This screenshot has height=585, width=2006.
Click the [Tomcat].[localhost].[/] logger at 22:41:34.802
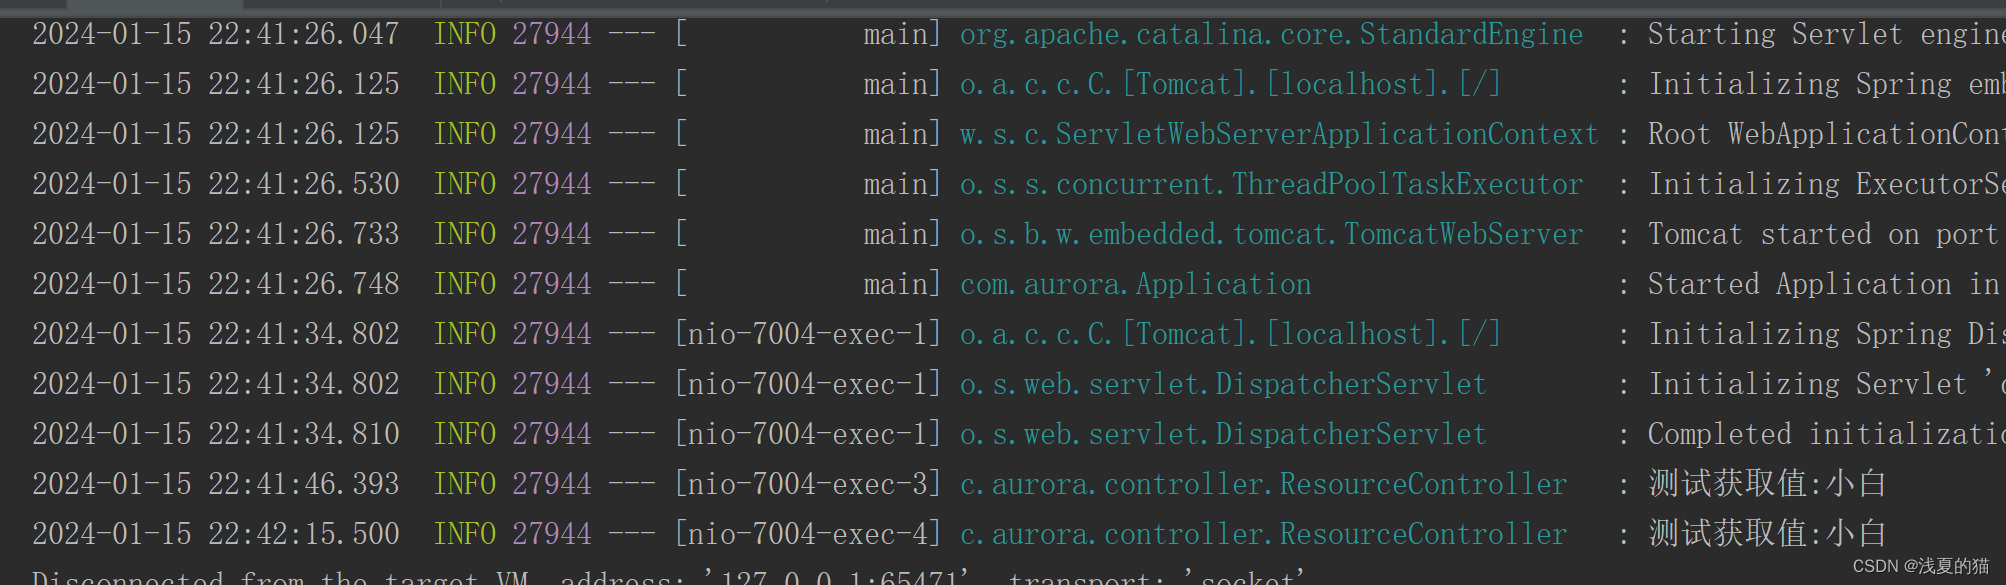(x=1231, y=335)
